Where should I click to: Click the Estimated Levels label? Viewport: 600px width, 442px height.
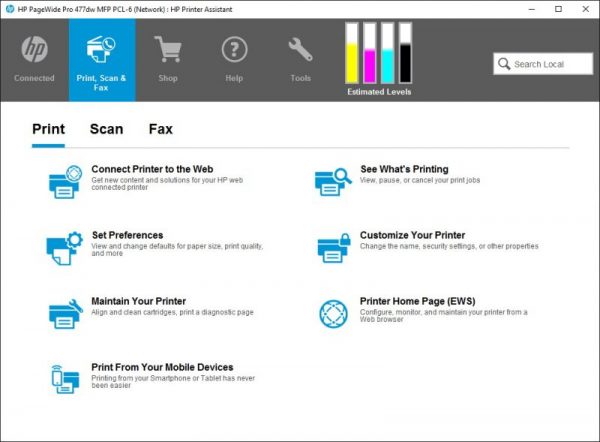pyautogui.click(x=379, y=92)
